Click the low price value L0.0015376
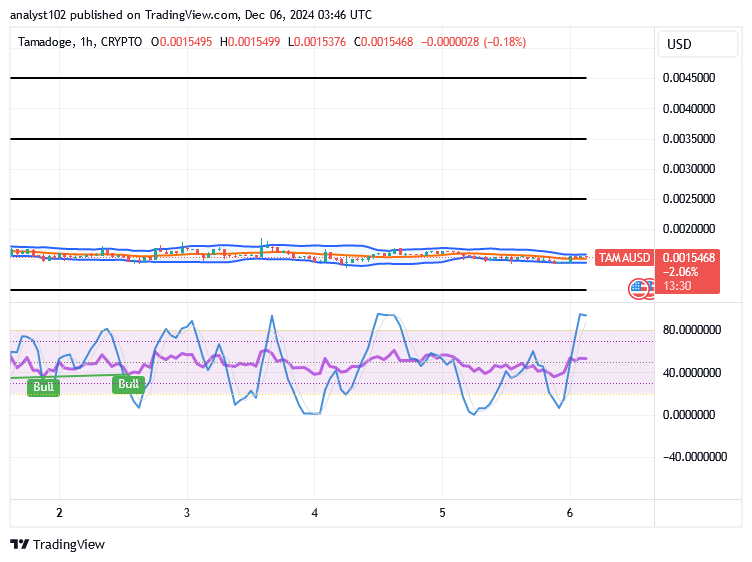Viewport: 752px width, 562px height. [317, 42]
